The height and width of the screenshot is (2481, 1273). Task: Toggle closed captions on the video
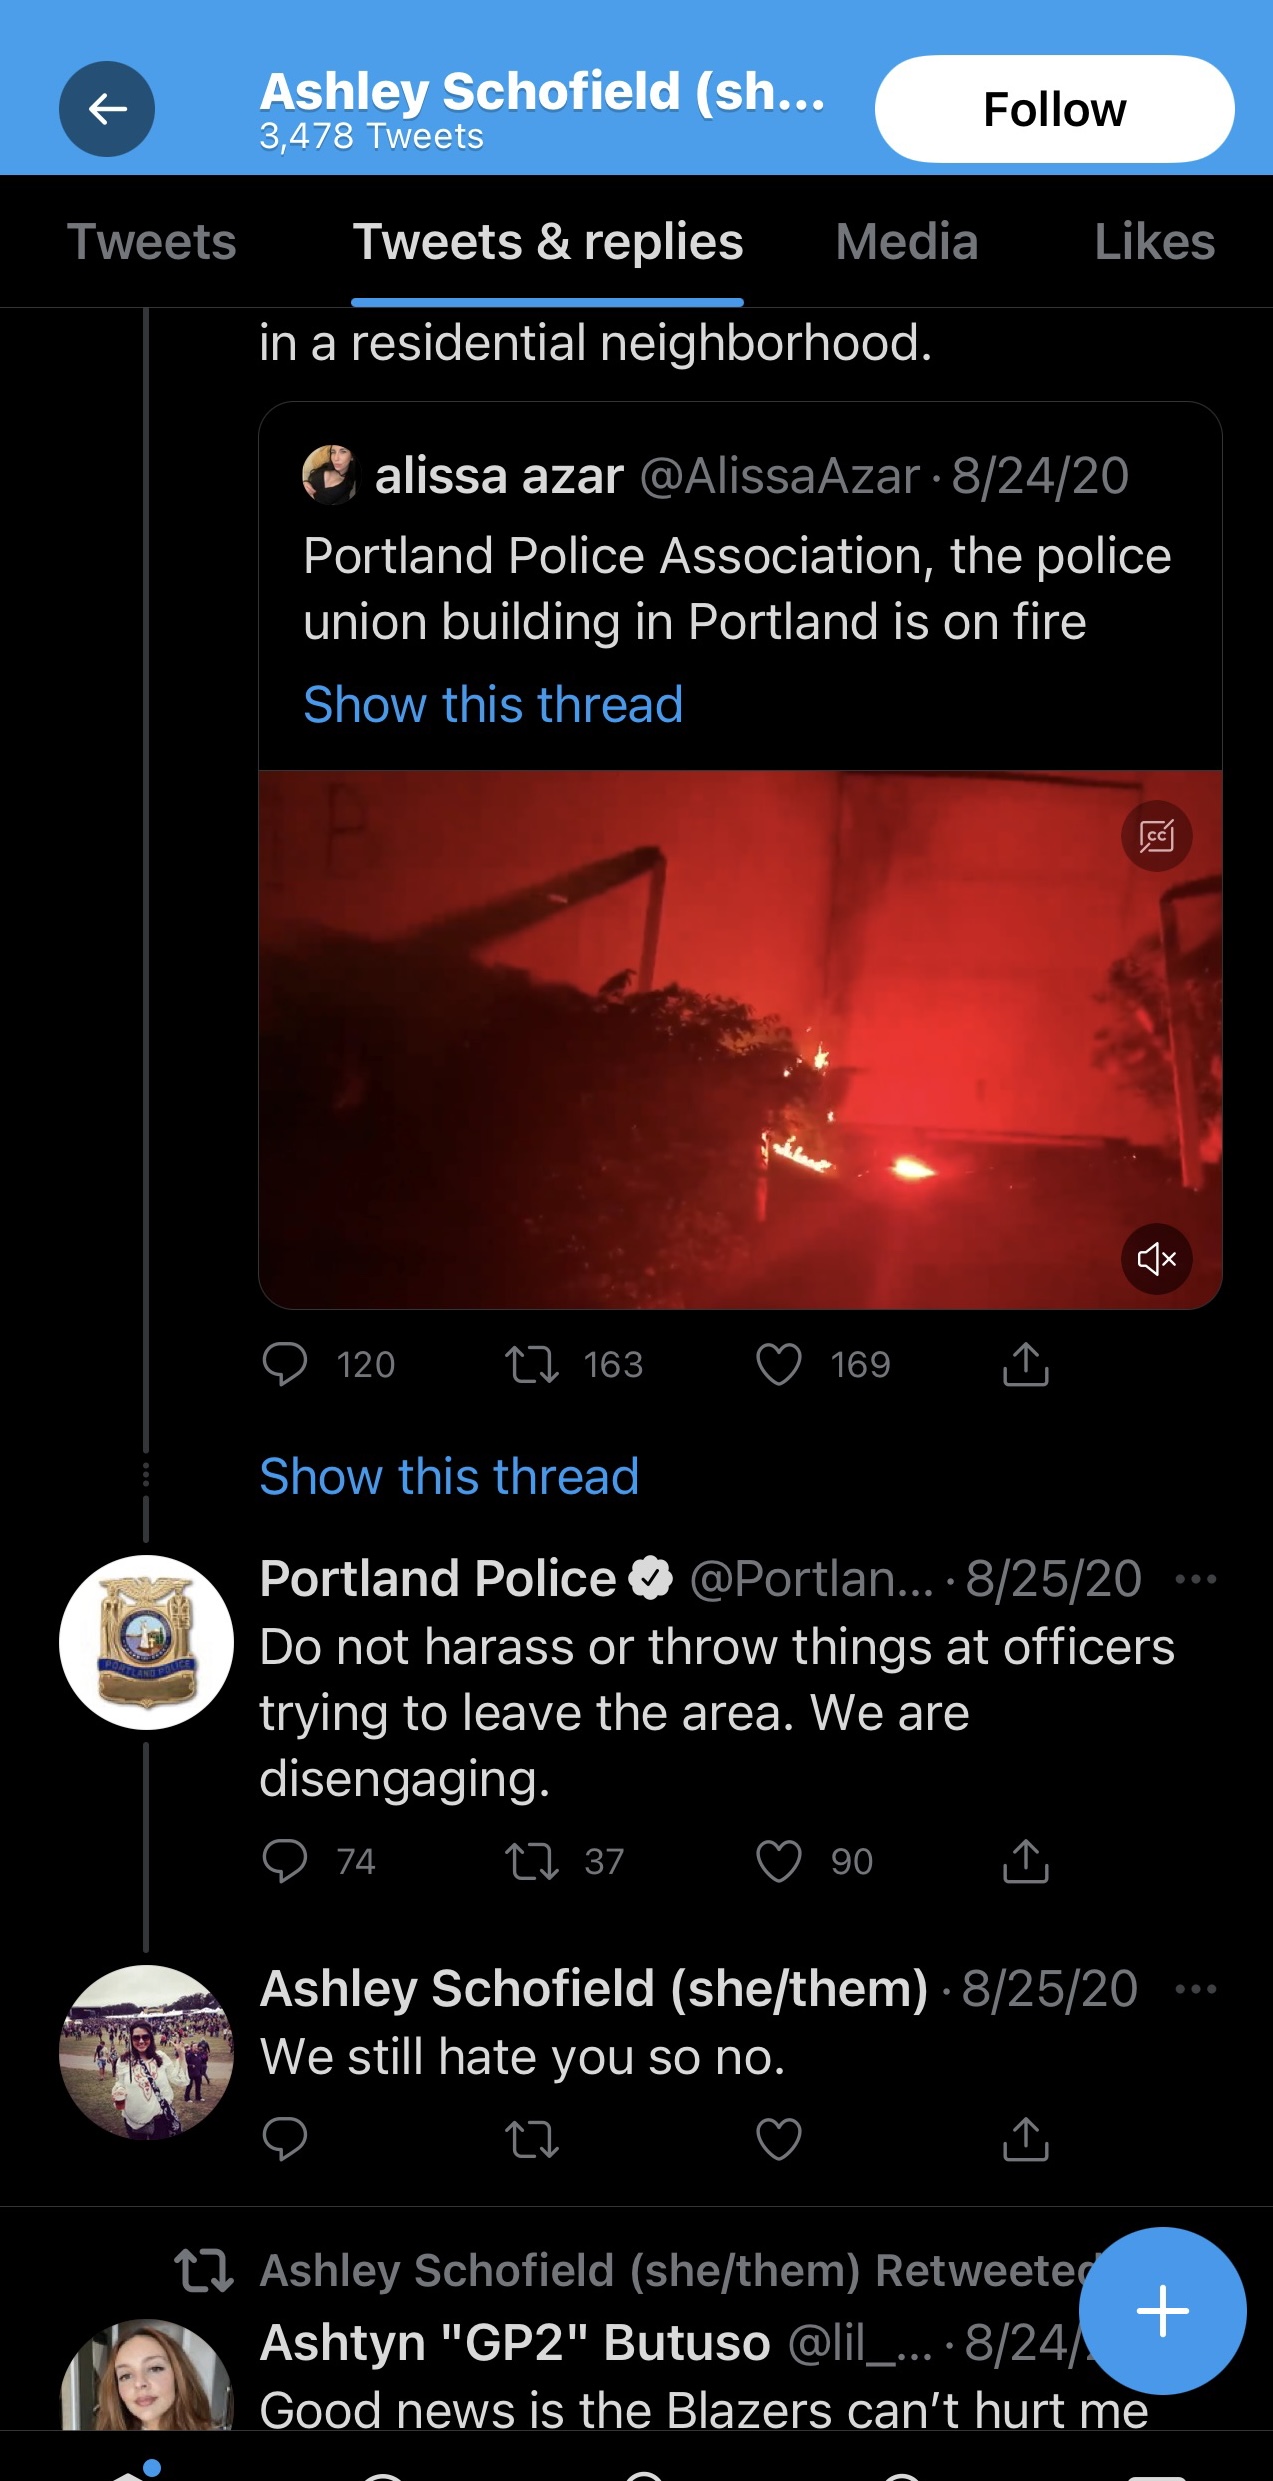[x=1156, y=836]
